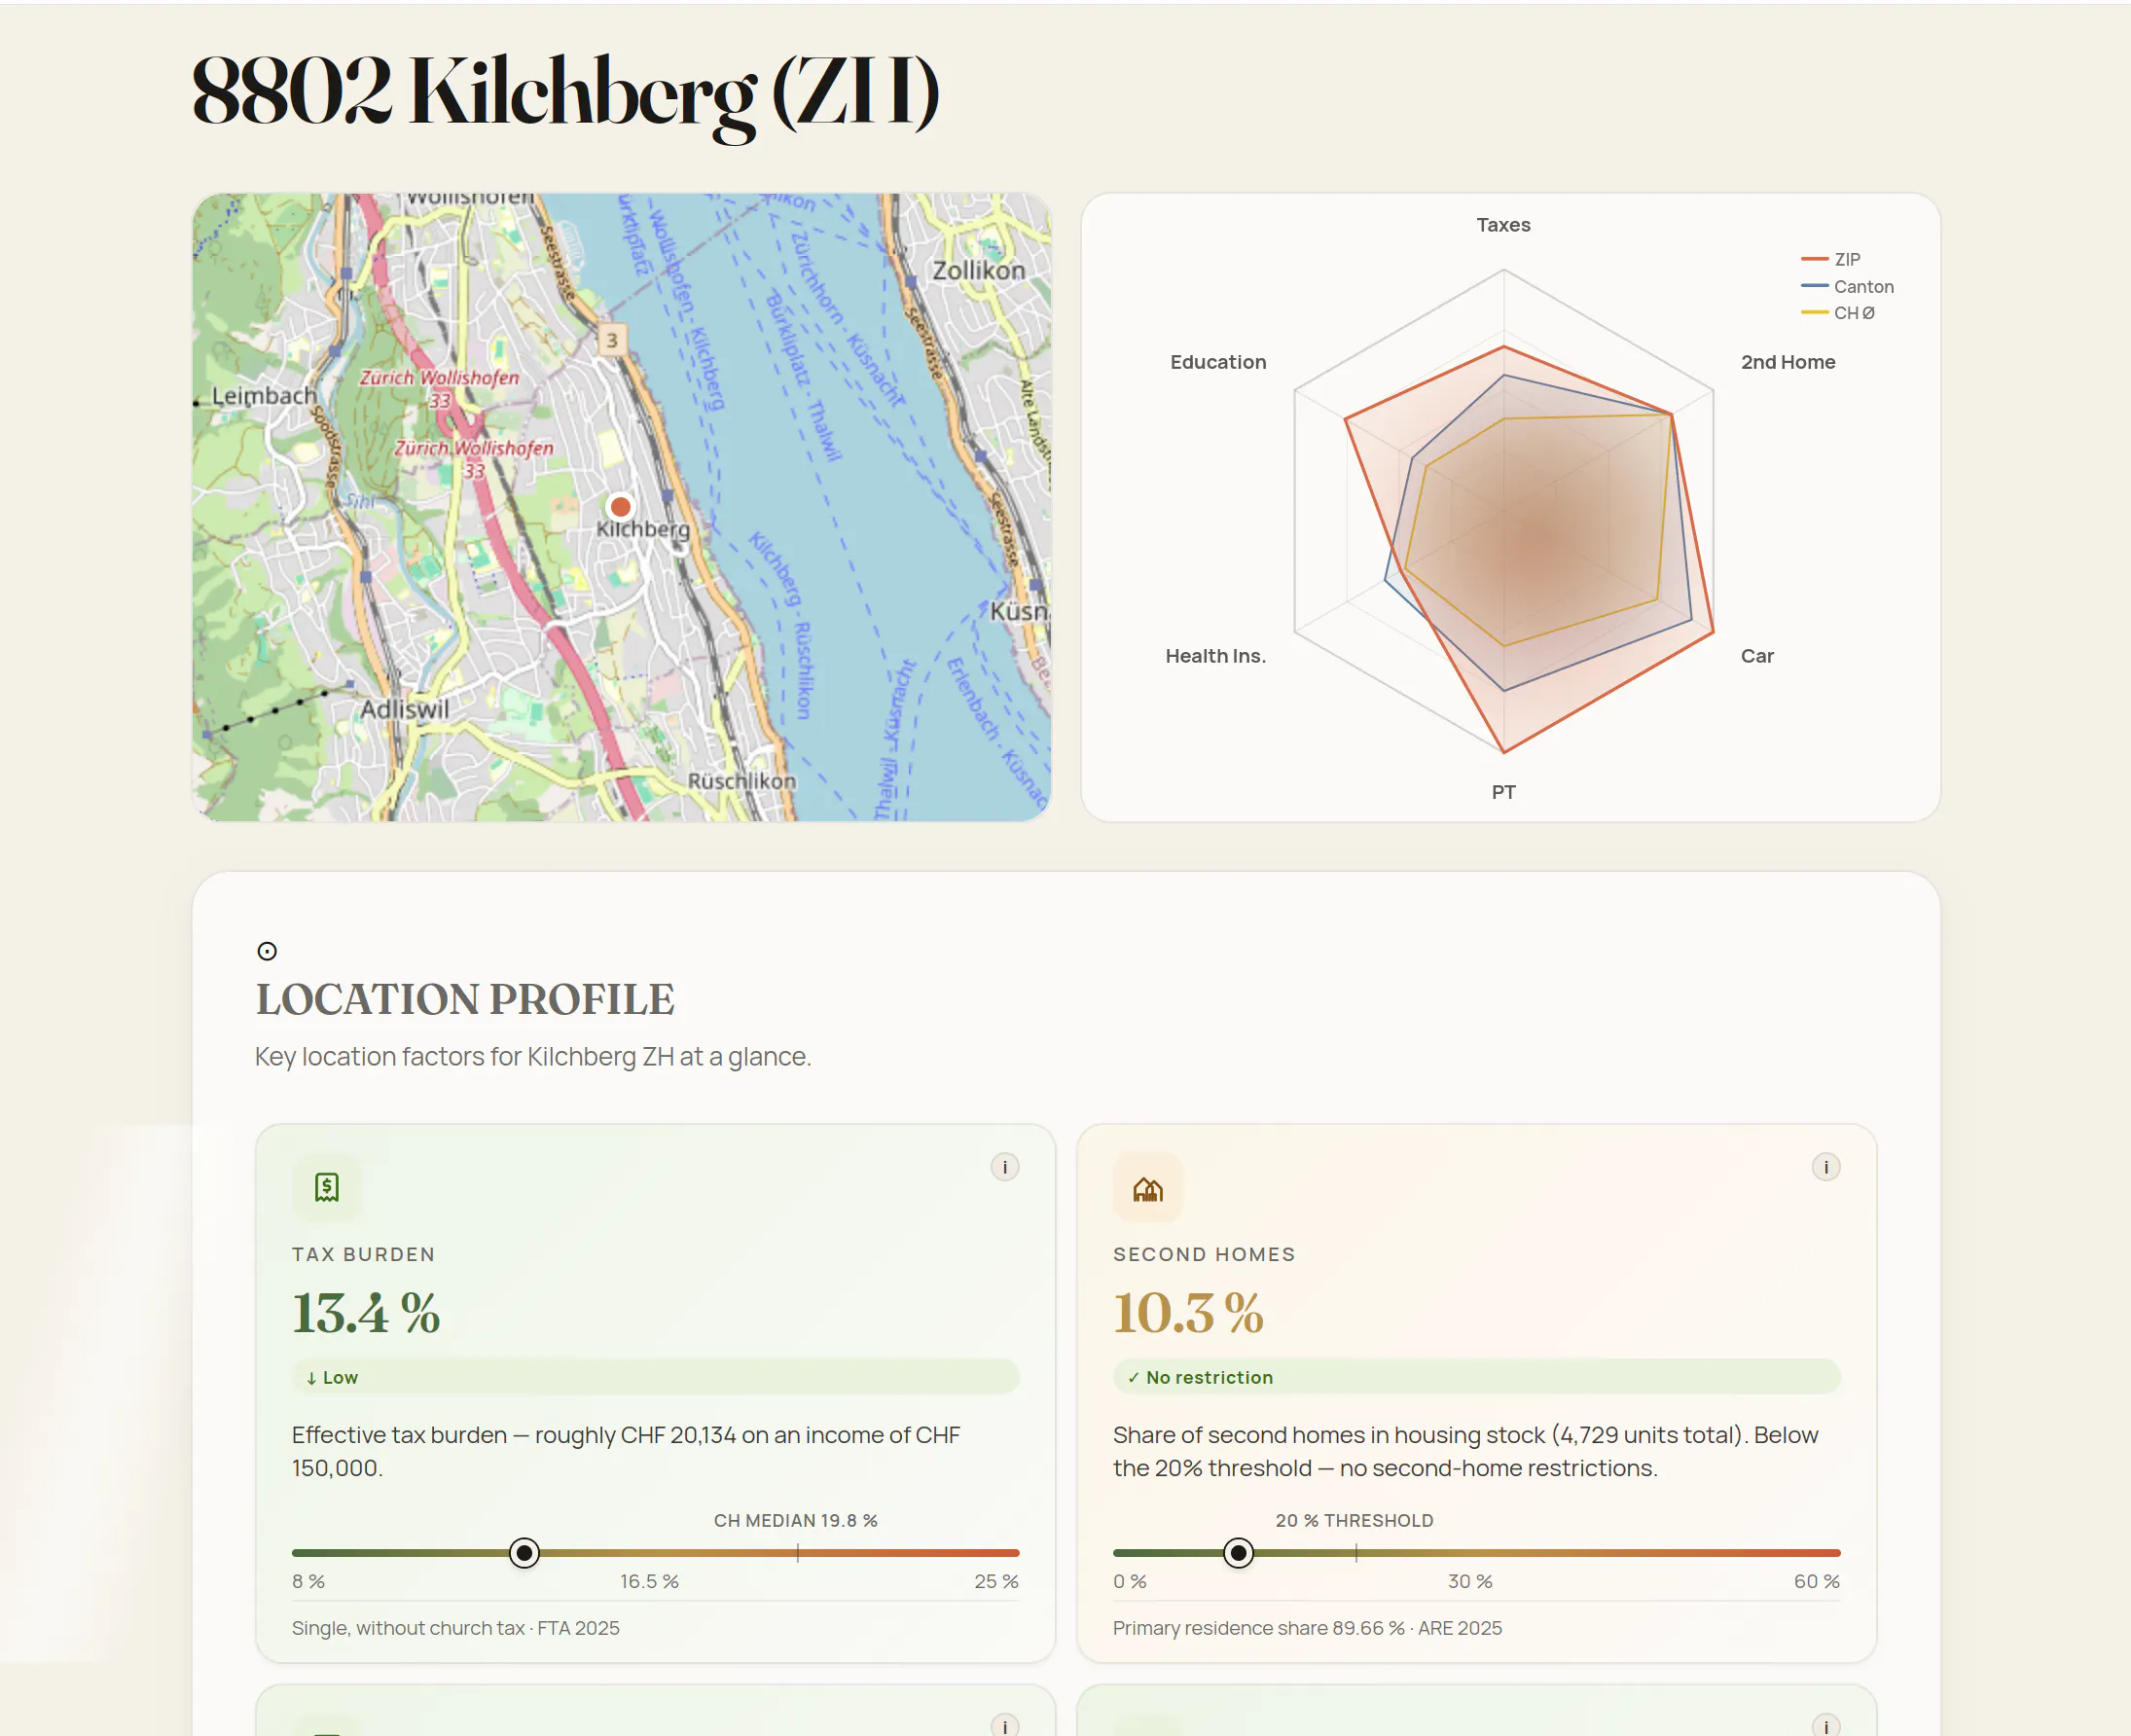Click the house icon in Second Homes card
2131x1736 pixels.
[x=1147, y=1187]
